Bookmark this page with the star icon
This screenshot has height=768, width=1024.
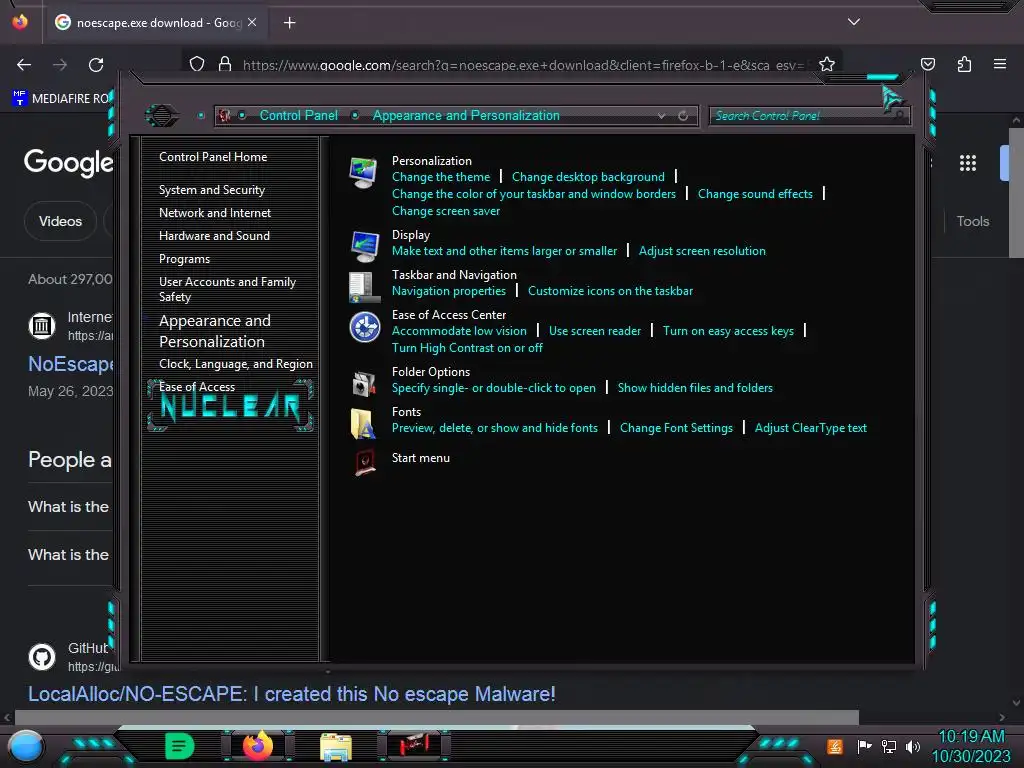click(827, 64)
